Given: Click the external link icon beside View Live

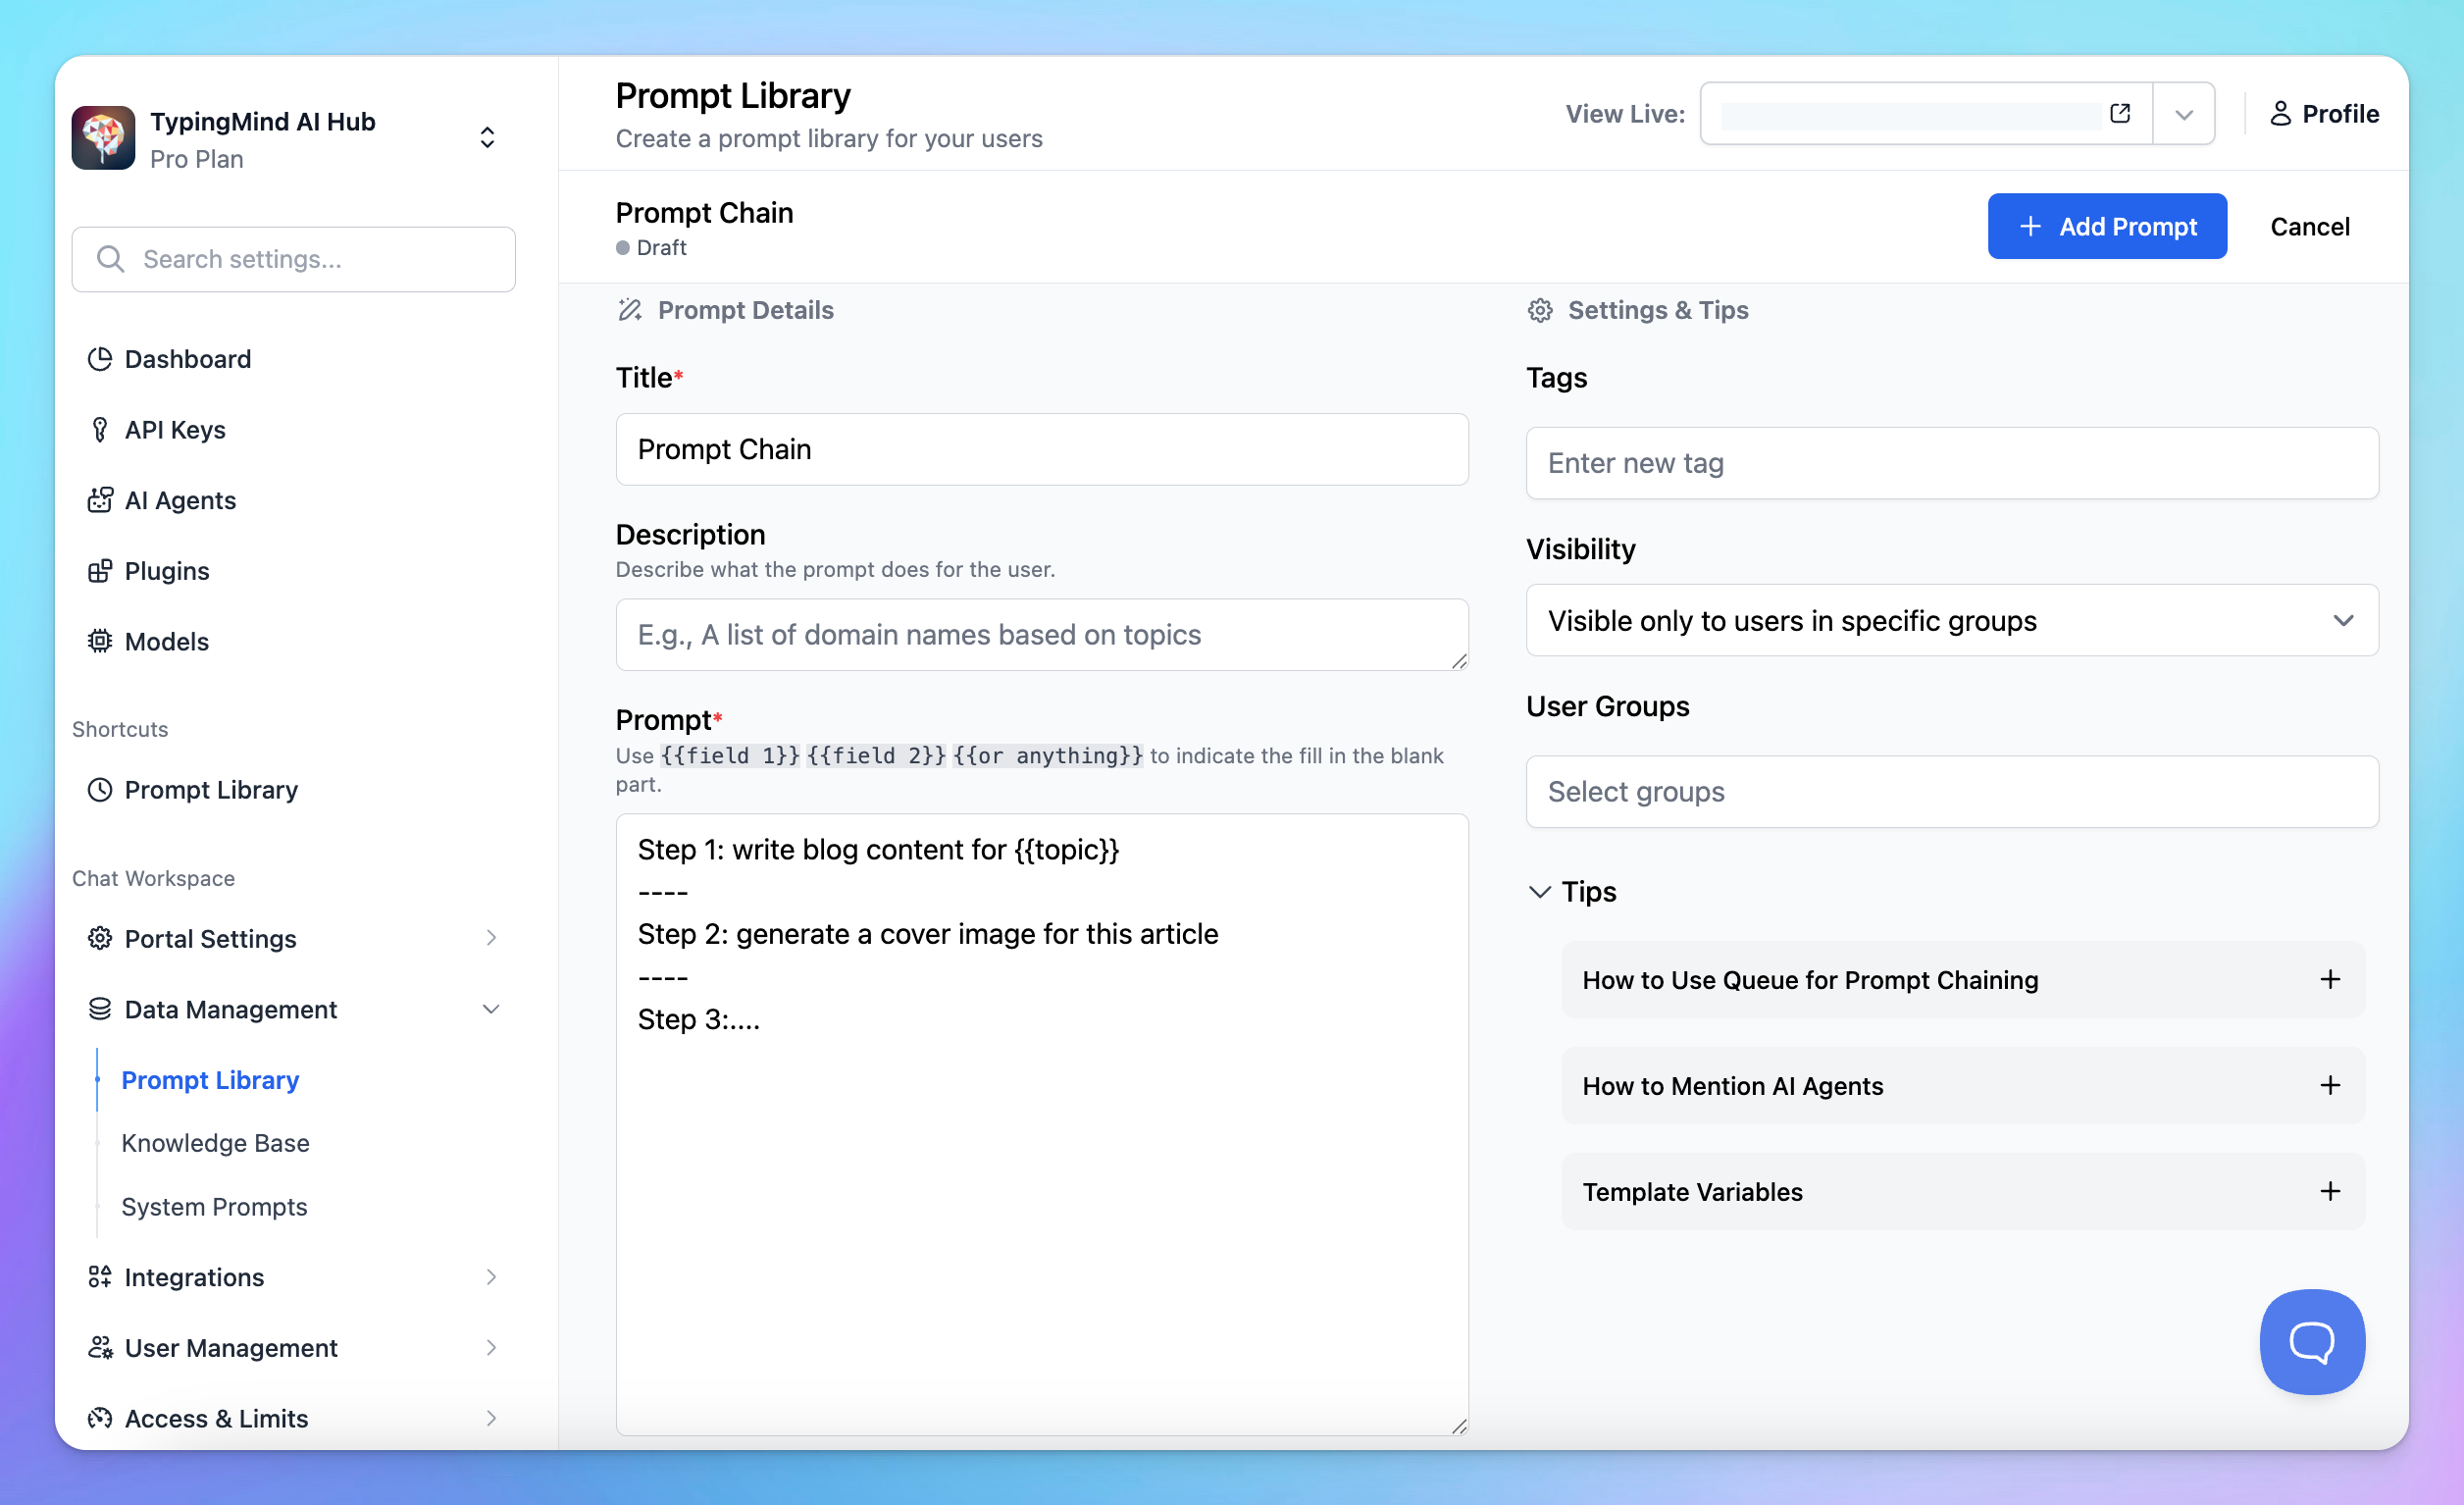Looking at the screenshot, I should (x=2119, y=113).
